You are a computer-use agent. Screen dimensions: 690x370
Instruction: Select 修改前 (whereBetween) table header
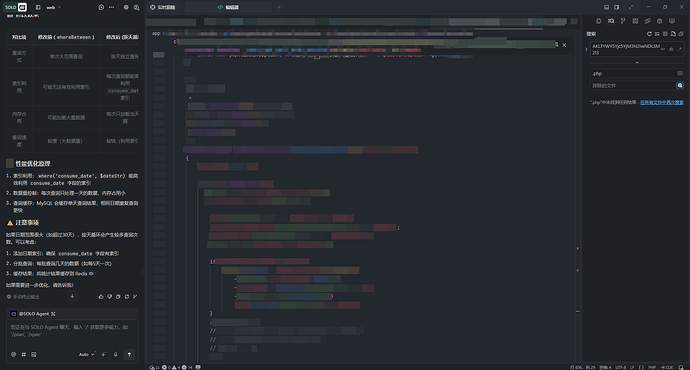[x=66, y=37]
